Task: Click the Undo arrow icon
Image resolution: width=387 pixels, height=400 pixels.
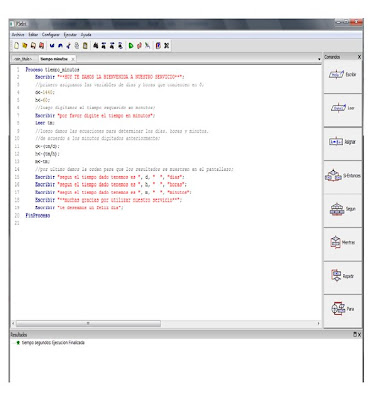Action: (52, 46)
